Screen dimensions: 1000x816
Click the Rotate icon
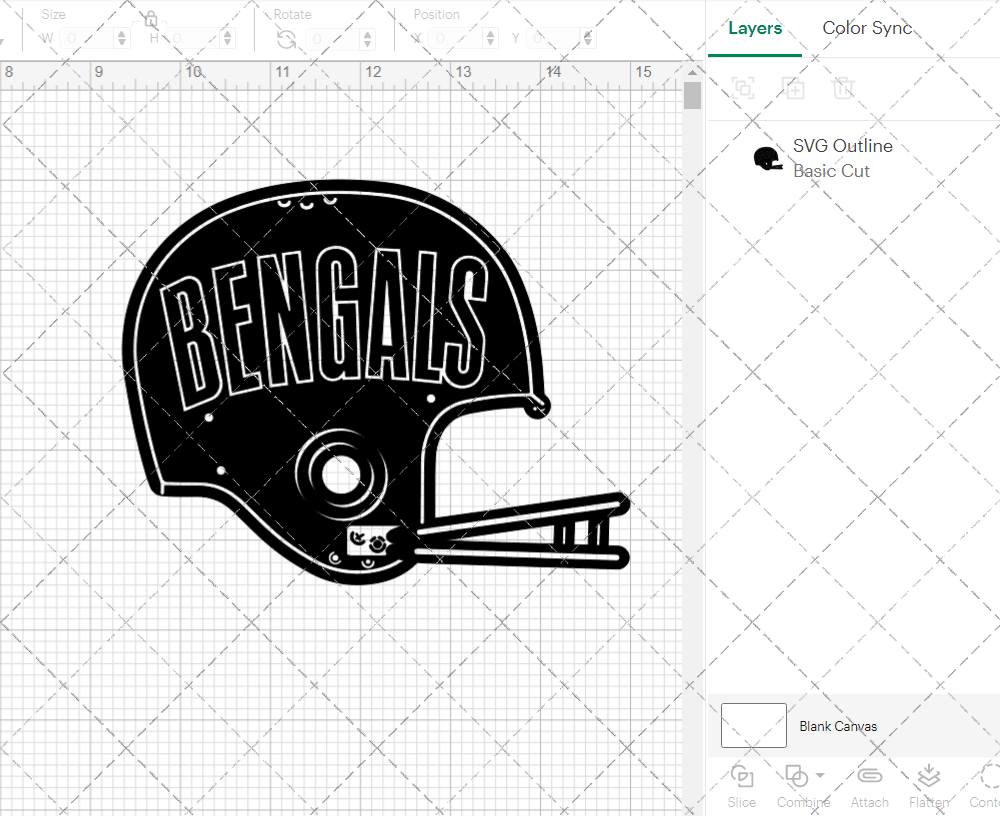tap(286, 40)
